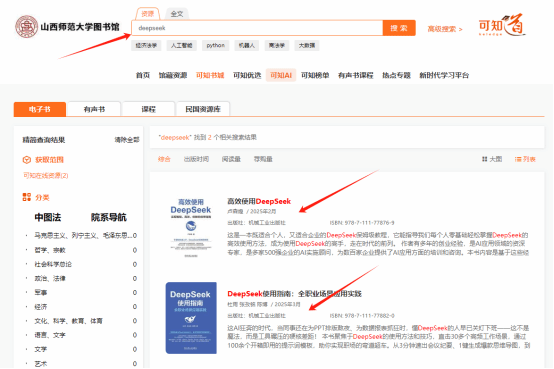The image size is (554, 369).
Task: Open 高级搜索 advanced search link
Action: (445, 29)
